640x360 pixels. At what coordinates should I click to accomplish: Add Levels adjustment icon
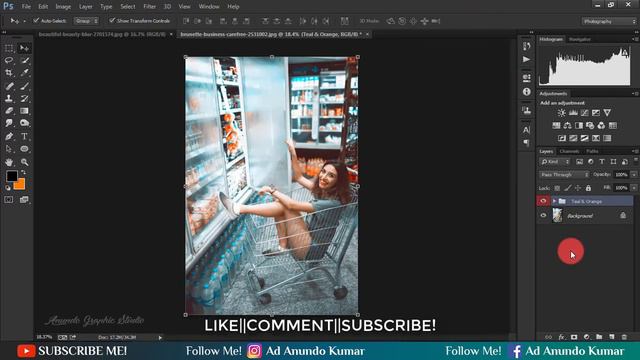point(573,113)
